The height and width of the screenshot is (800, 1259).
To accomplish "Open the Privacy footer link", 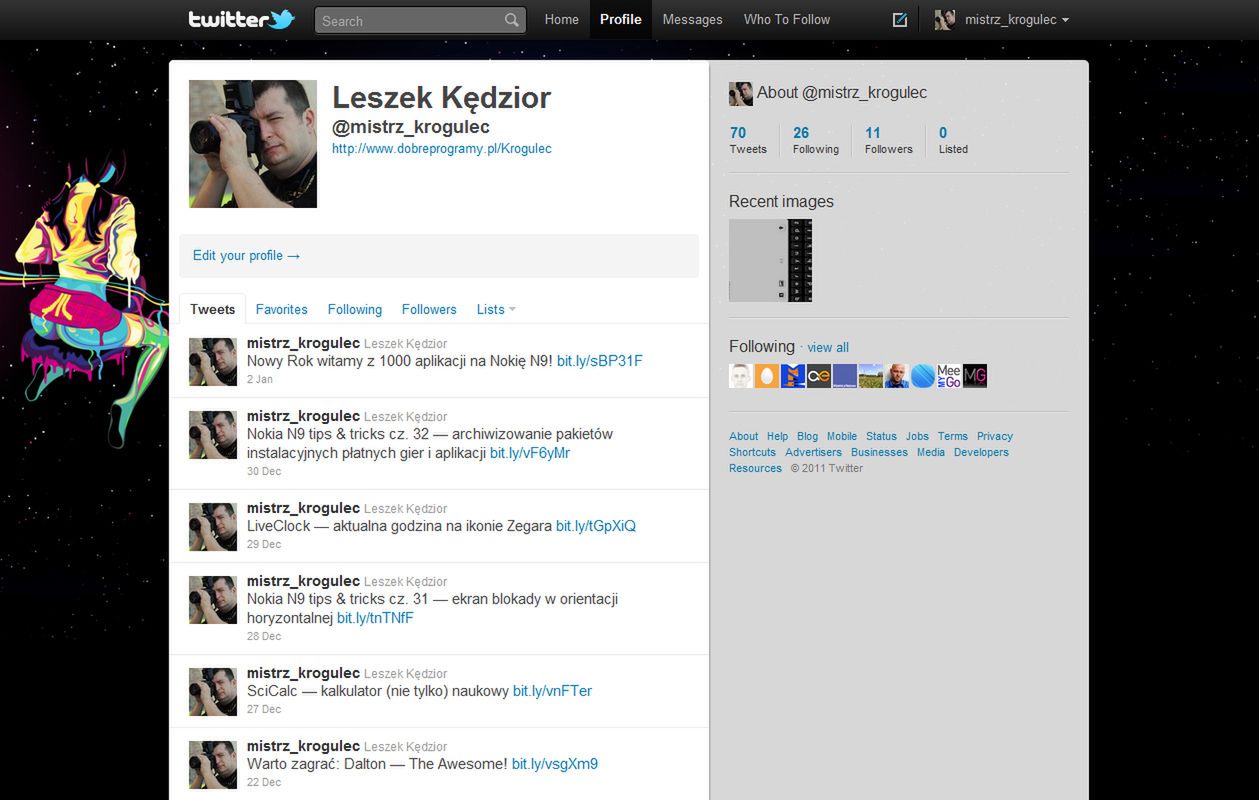I will (995, 436).
